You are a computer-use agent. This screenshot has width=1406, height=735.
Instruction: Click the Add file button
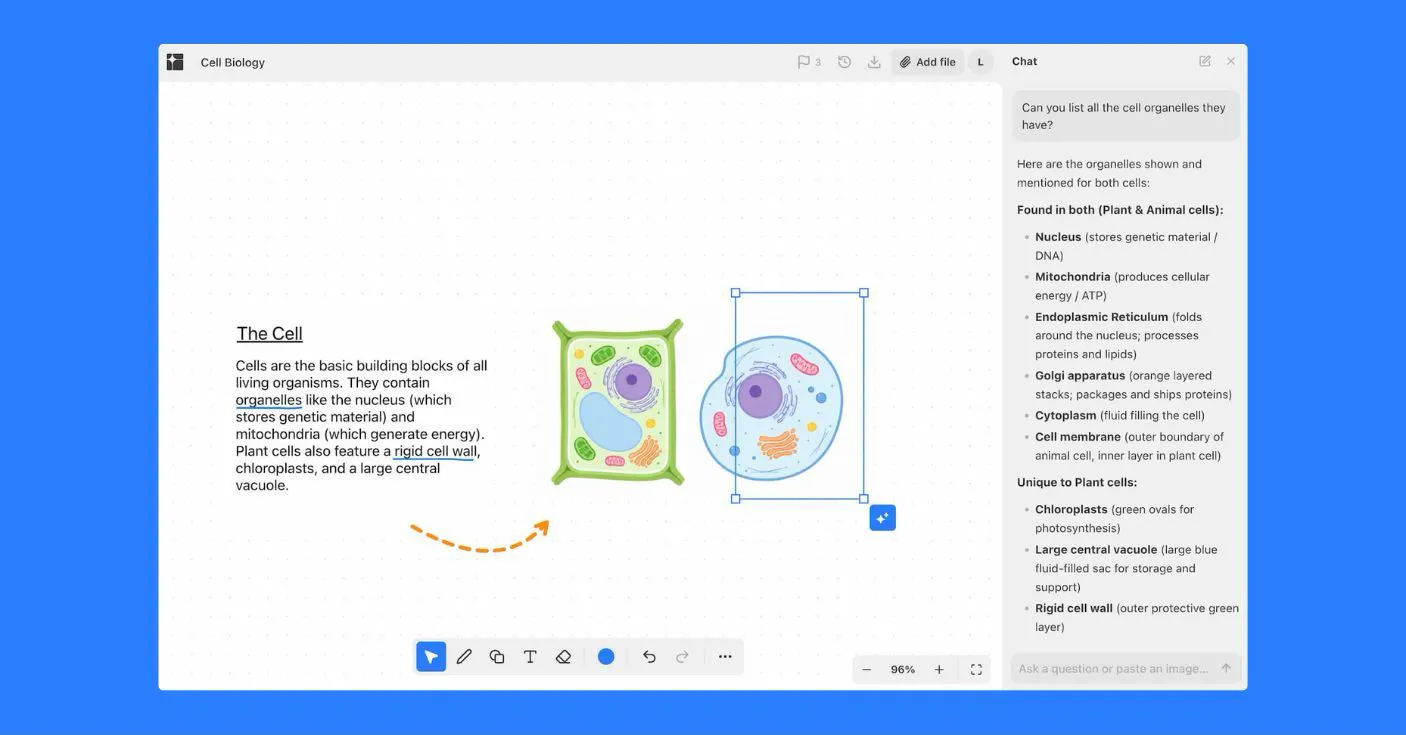pos(928,62)
